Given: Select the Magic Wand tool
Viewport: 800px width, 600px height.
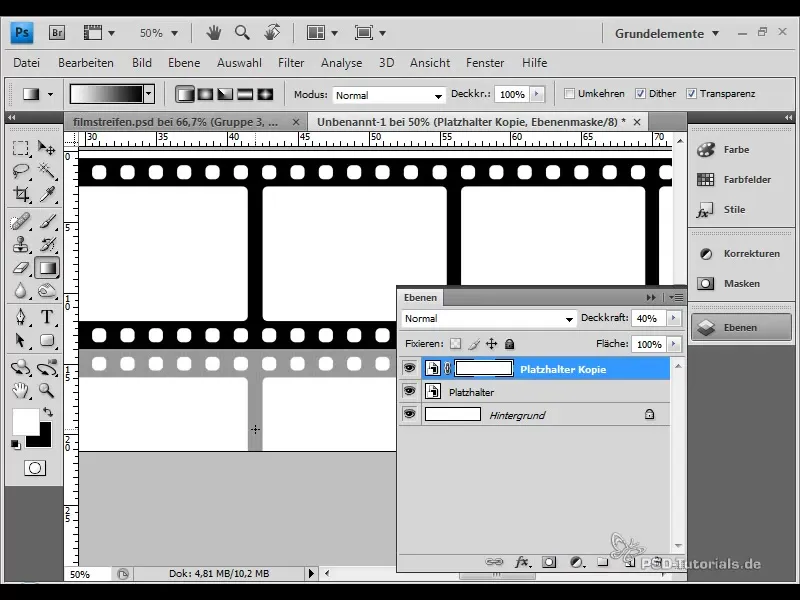Looking at the screenshot, I should tap(47, 170).
